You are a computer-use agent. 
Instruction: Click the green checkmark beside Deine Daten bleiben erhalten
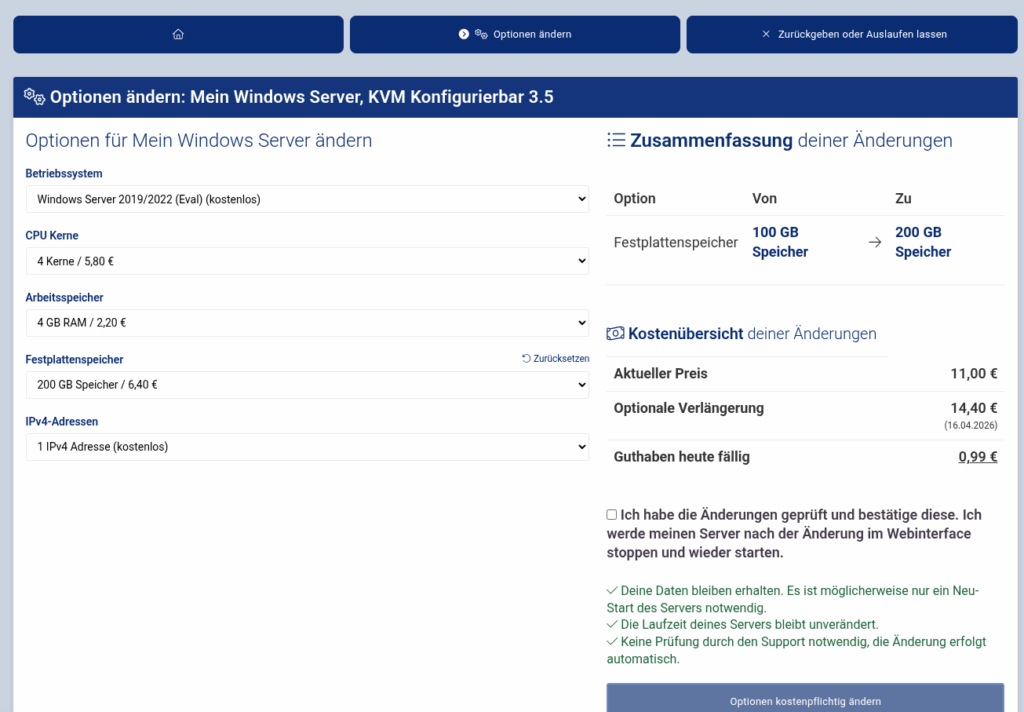[x=612, y=591]
